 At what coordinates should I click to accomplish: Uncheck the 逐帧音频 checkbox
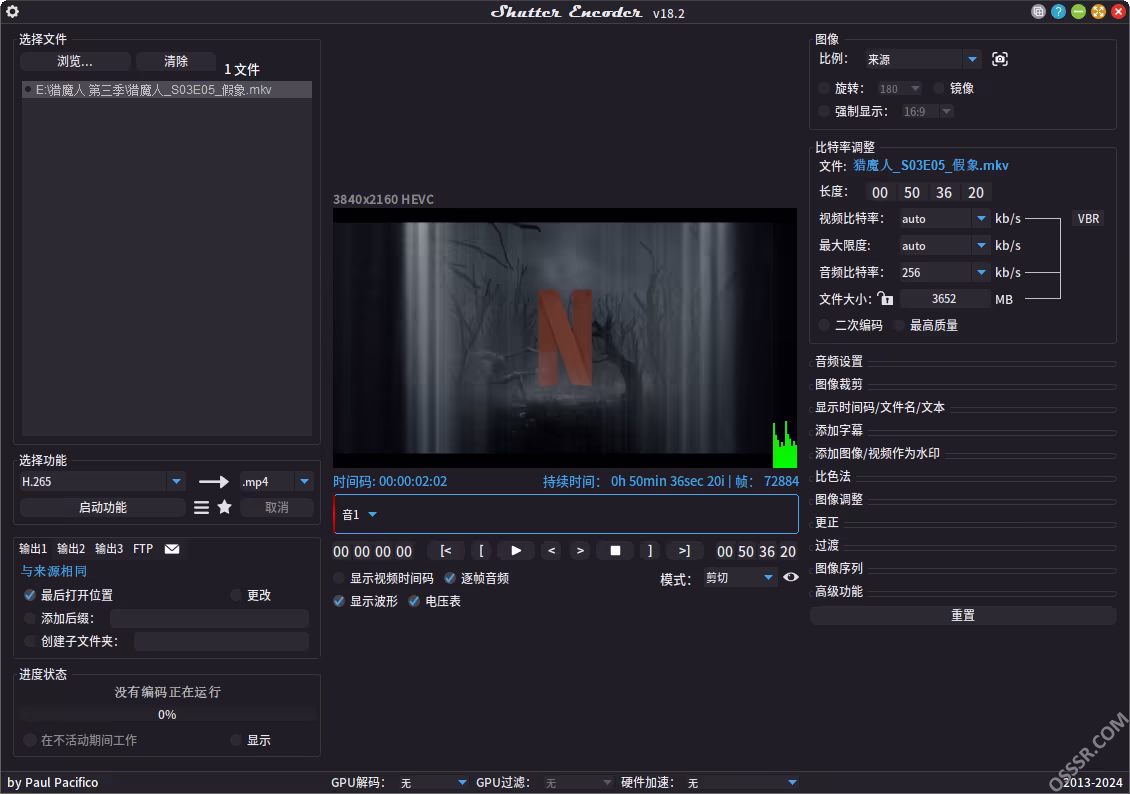pyautogui.click(x=450, y=578)
